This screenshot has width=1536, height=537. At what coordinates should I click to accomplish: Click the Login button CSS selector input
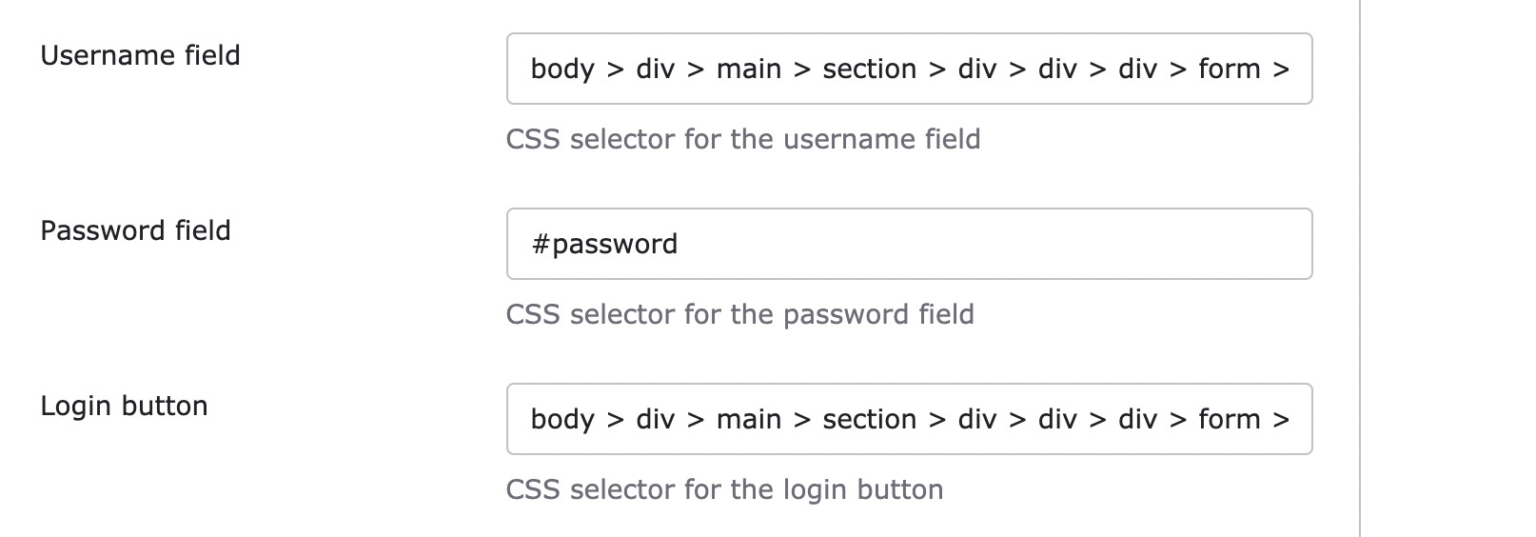[x=909, y=419]
